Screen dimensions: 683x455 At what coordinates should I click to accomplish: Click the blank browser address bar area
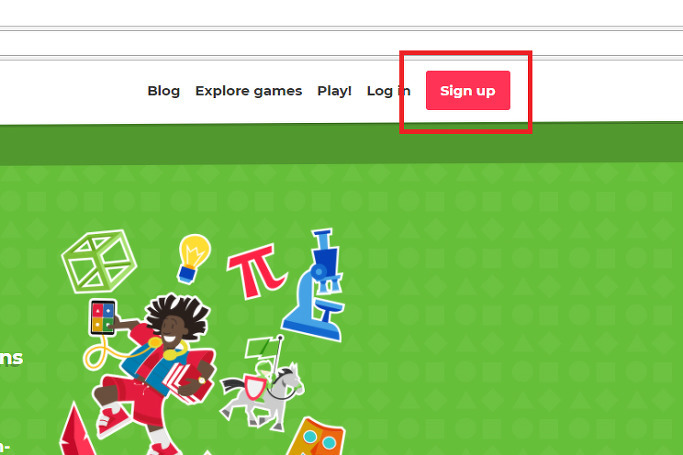tap(342, 43)
